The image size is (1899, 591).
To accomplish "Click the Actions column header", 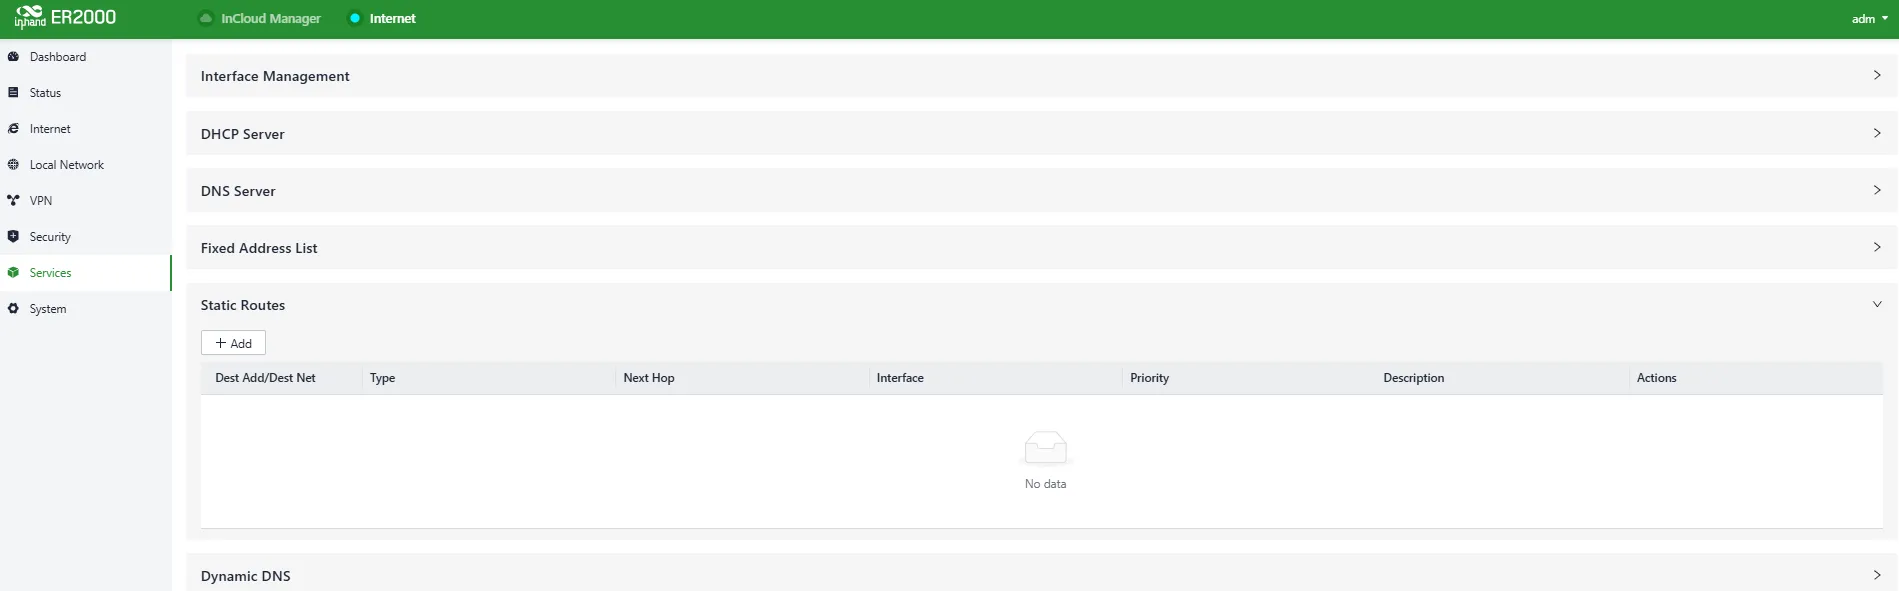I will pos(1656,378).
